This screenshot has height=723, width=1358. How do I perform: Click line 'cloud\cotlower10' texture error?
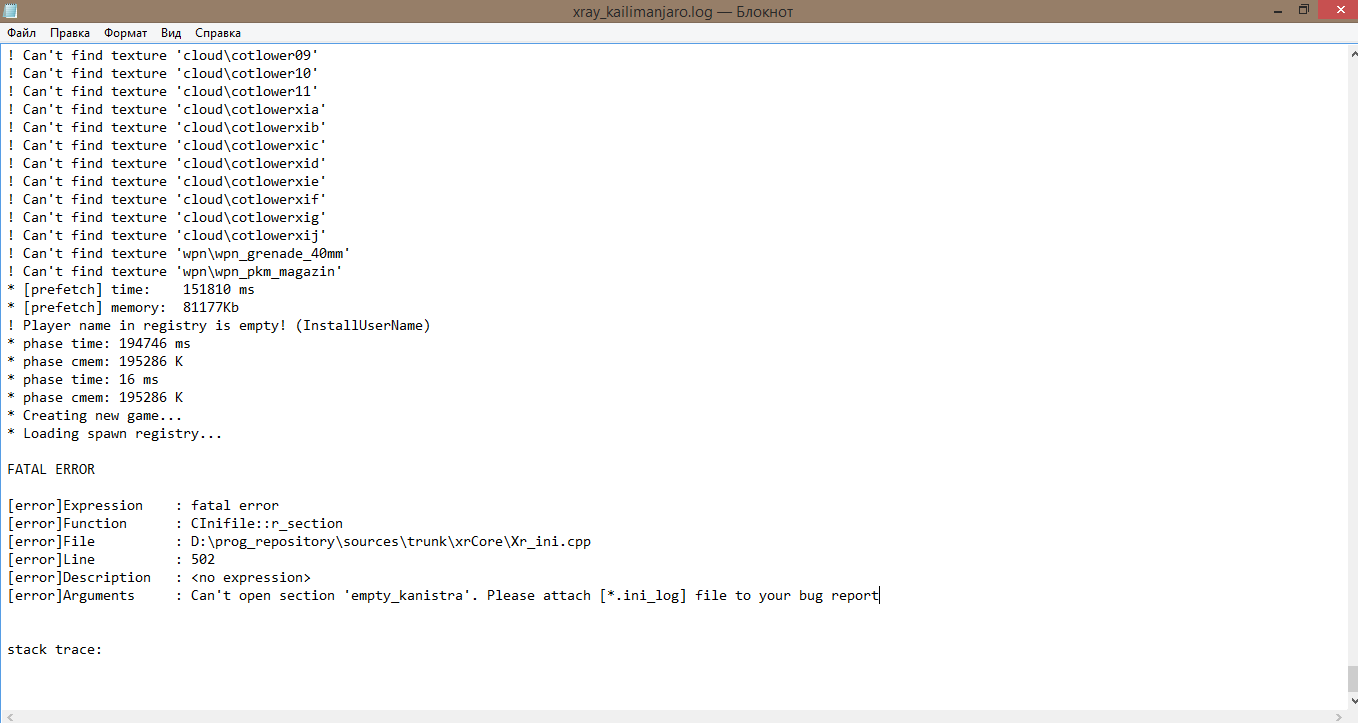click(x=163, y=73)
